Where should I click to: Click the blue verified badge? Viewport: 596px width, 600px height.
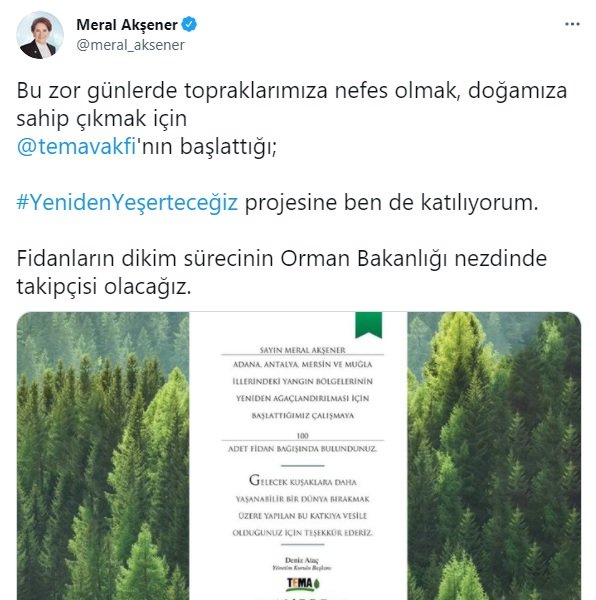[189, 24]
